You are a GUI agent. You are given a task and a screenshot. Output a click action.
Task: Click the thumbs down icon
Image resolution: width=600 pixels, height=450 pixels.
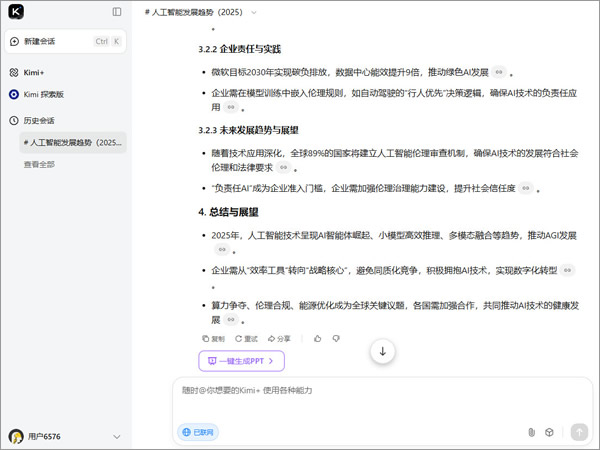coord(336,339)
